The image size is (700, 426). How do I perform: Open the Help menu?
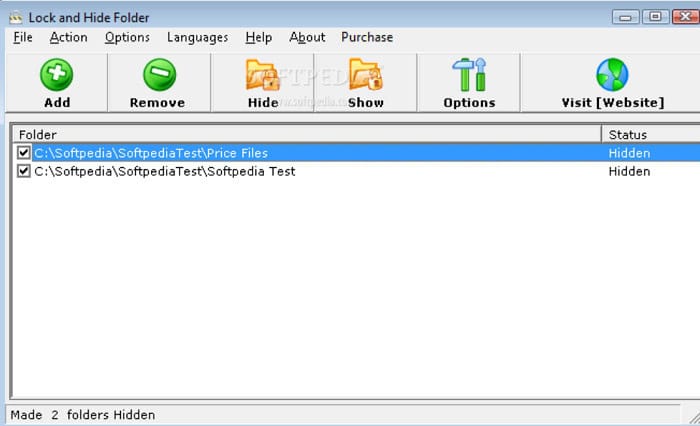point(258,38)
